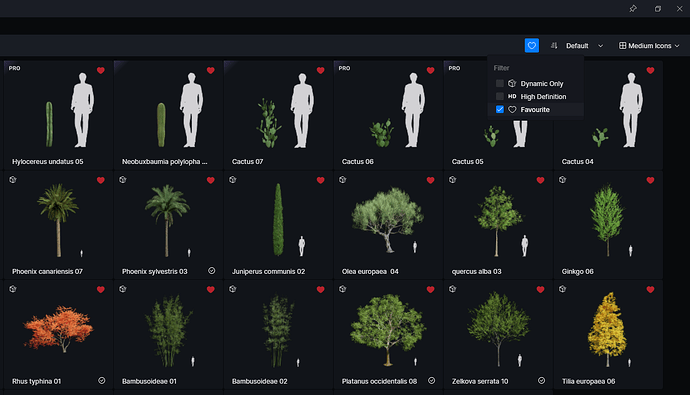Enable the High Definition filter checkbox
This screenshot has width=690, height=395.
[499, 96]
